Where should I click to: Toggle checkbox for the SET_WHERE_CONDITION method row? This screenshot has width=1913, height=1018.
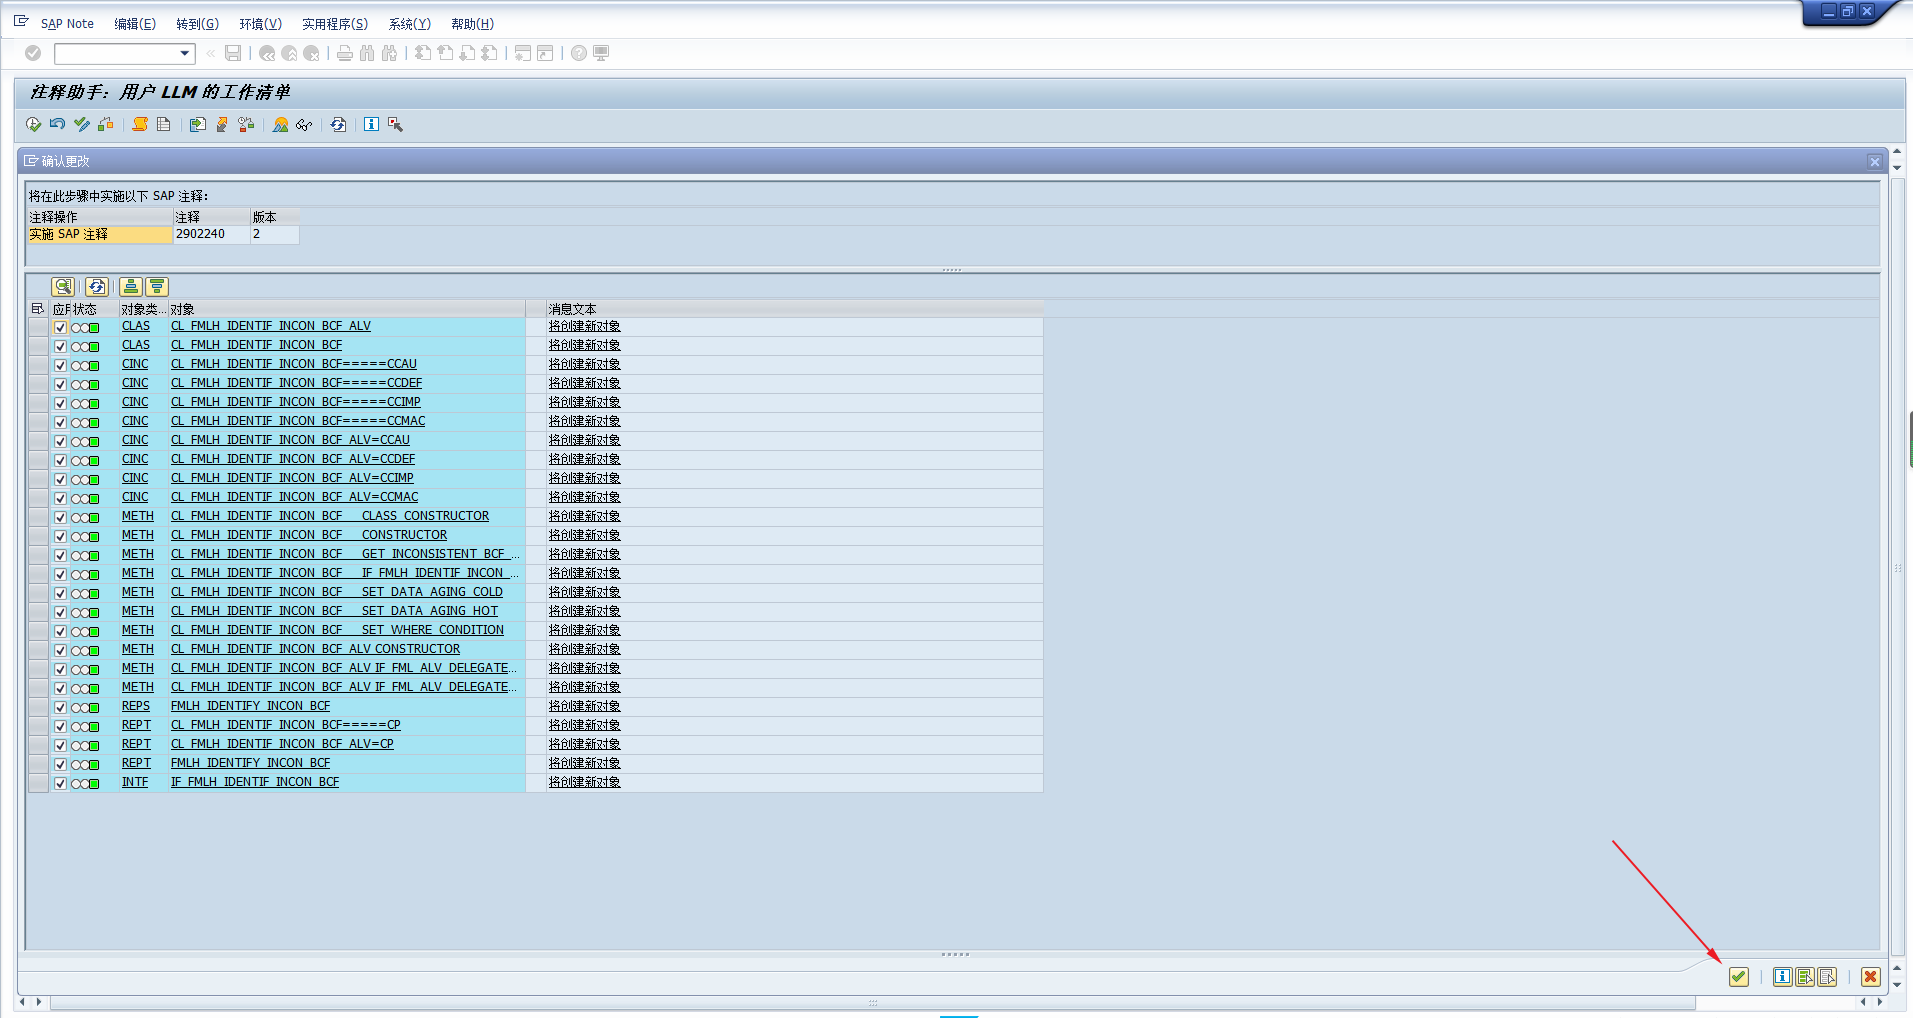(60, 631)
